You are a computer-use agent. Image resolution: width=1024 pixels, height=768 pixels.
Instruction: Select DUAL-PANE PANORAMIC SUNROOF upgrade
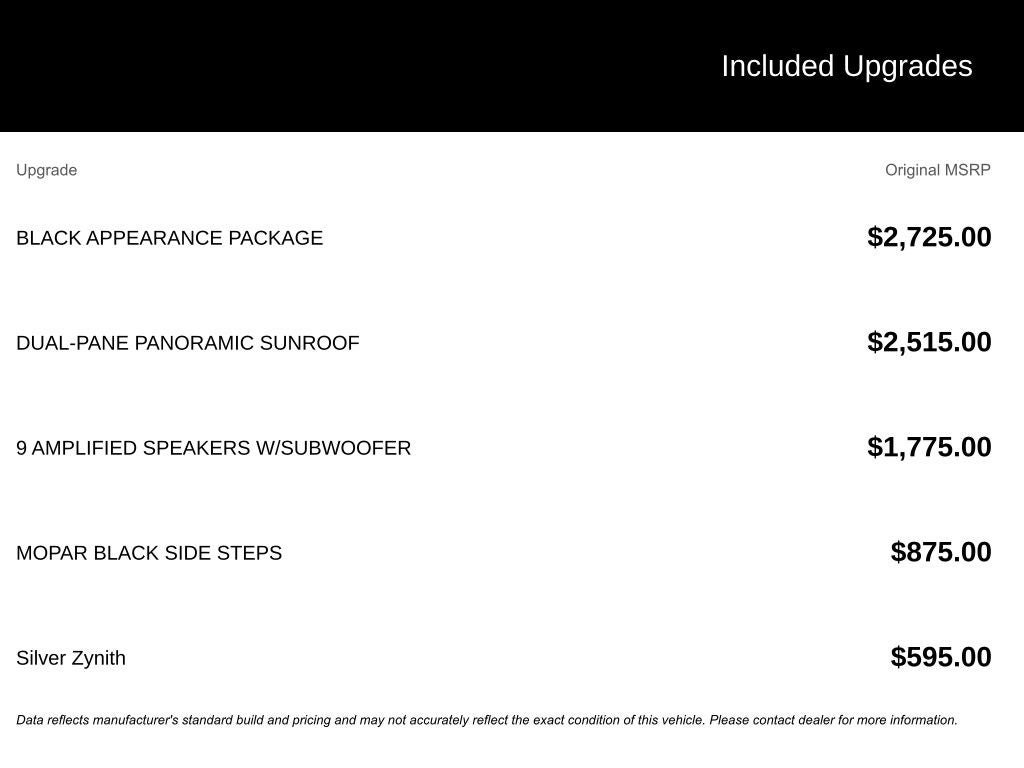[x=187, y=343]
